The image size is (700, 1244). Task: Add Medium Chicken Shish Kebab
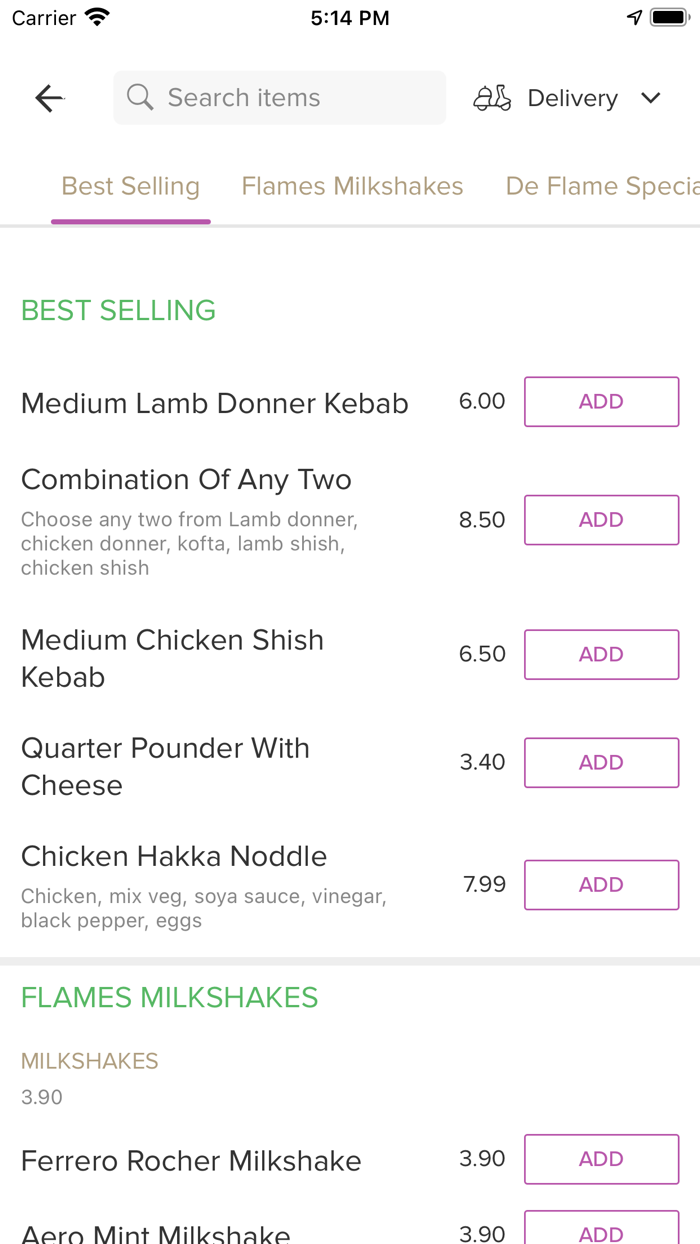coord(601,654)
